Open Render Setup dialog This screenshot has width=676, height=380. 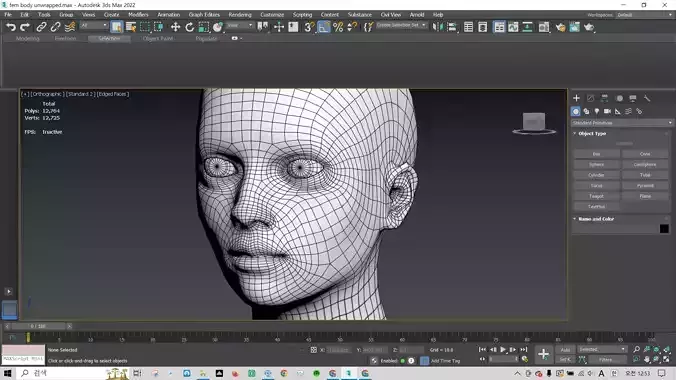[560, 27]
